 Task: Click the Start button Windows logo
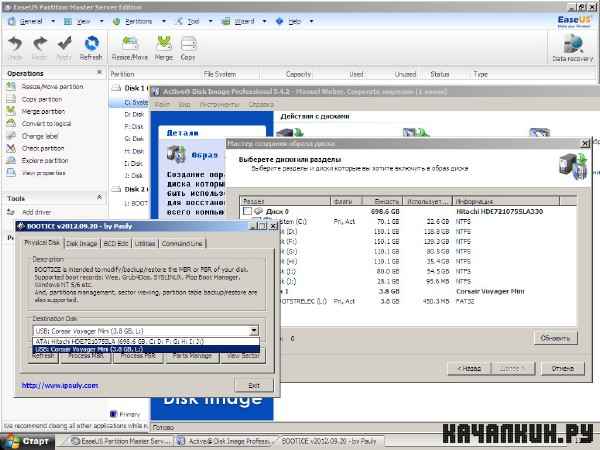tap(10, 441)
